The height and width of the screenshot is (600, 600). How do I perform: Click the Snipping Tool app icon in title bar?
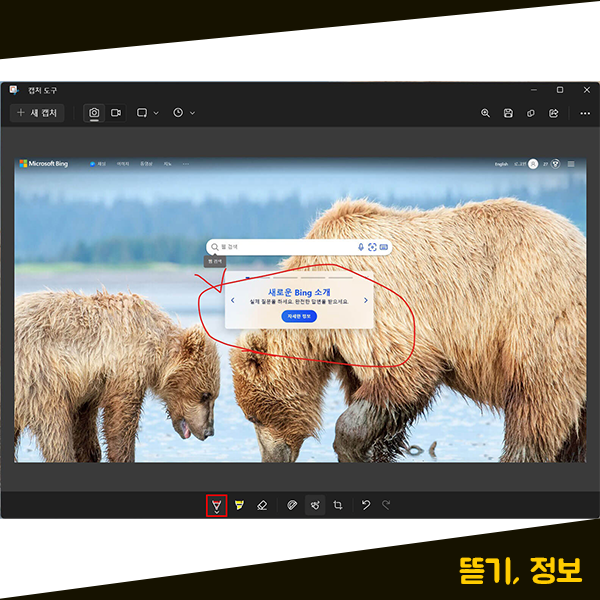click(x=14, y=90)
